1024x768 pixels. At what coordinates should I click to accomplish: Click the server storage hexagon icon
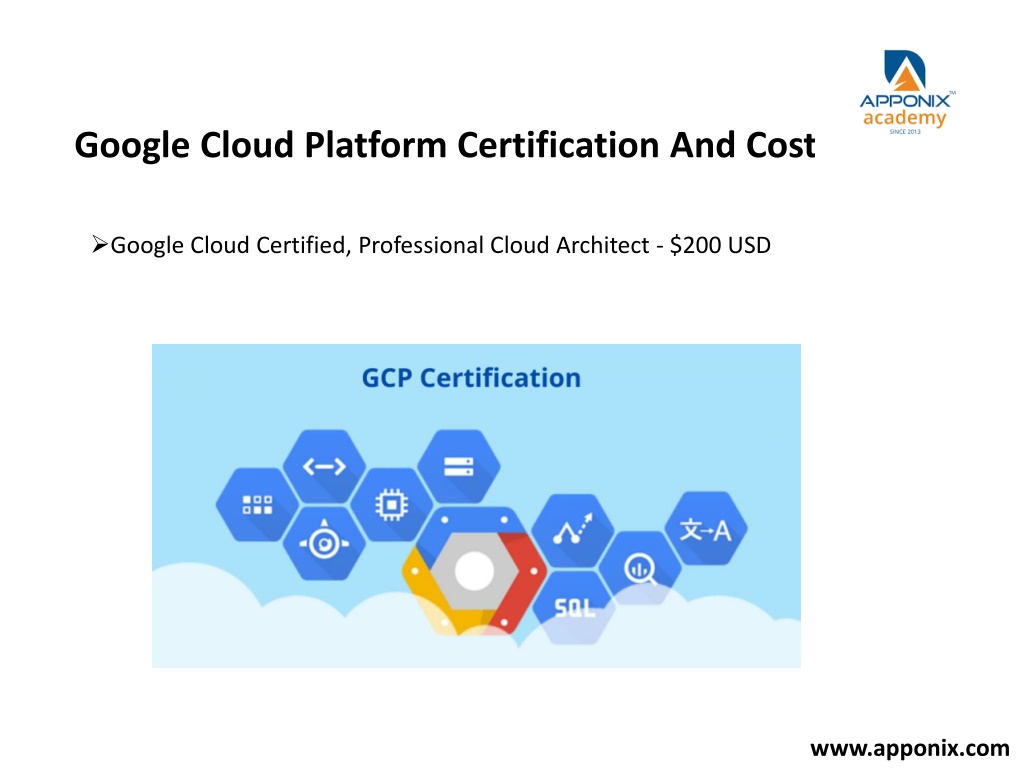(458, 466)
